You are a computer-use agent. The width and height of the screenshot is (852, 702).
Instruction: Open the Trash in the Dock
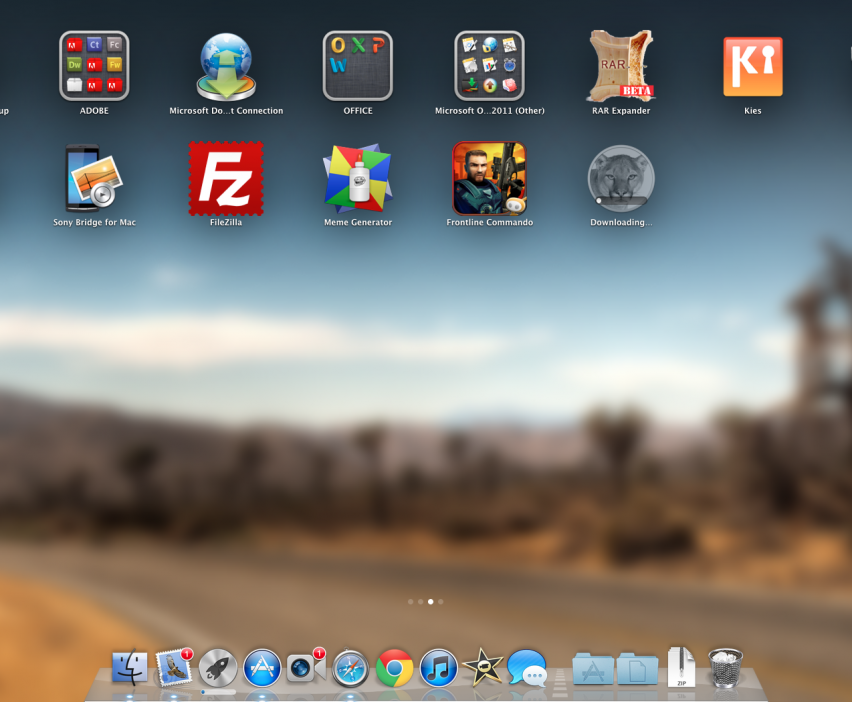pyautogui.click(x=725, y=668)
